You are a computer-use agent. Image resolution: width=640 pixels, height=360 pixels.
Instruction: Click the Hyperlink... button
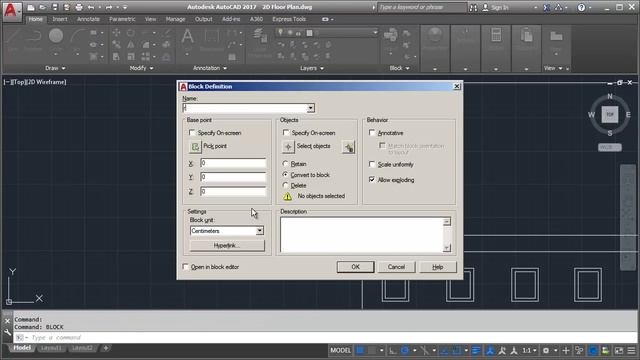(x=227, y=245)
